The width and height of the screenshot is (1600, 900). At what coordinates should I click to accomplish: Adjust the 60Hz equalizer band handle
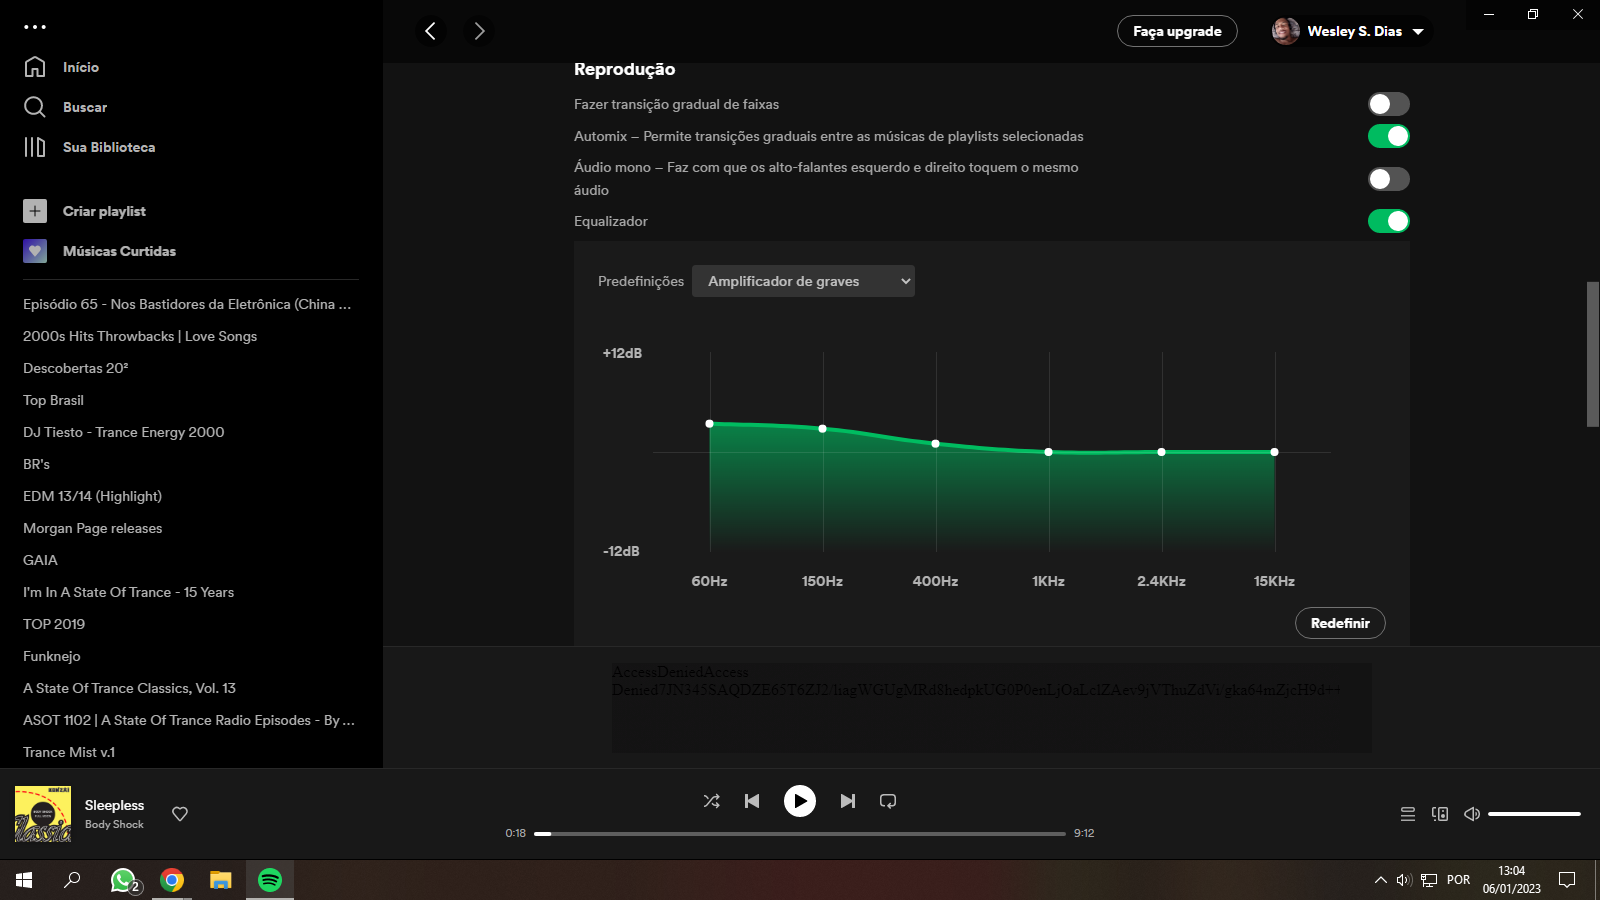point(710,423)
